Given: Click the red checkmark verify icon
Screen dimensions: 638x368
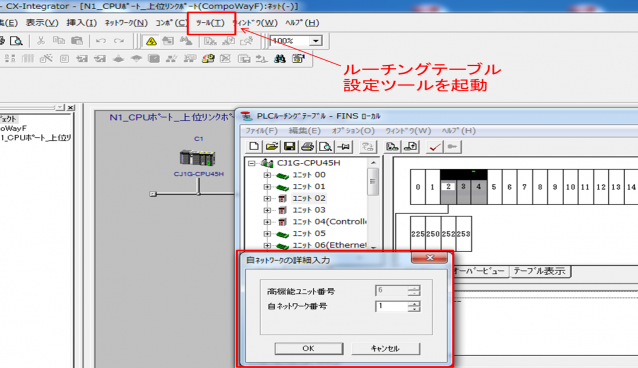Looking at the screenshot, I should pos(435,147).
